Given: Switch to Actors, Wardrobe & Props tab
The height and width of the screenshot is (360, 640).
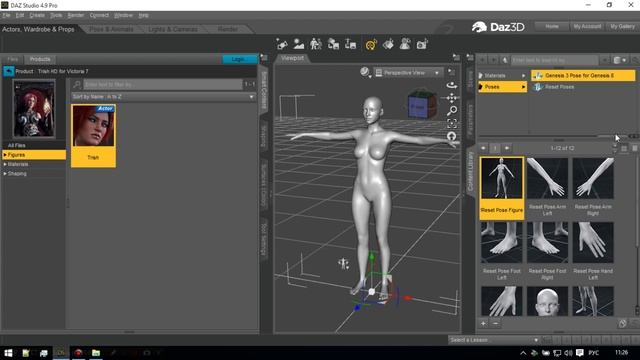Looking at the screenshot, I should click(x=38, y=29).
